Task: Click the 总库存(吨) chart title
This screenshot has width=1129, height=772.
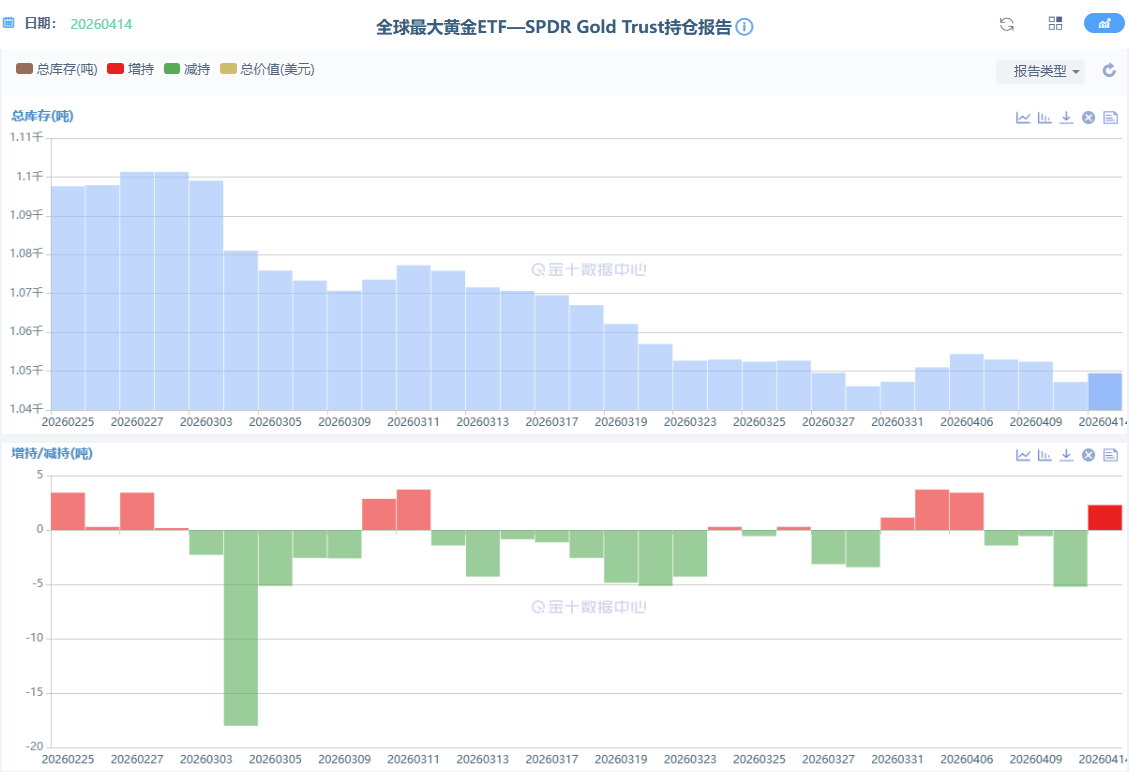Action: pyautogui.click(x=42, y=116)
